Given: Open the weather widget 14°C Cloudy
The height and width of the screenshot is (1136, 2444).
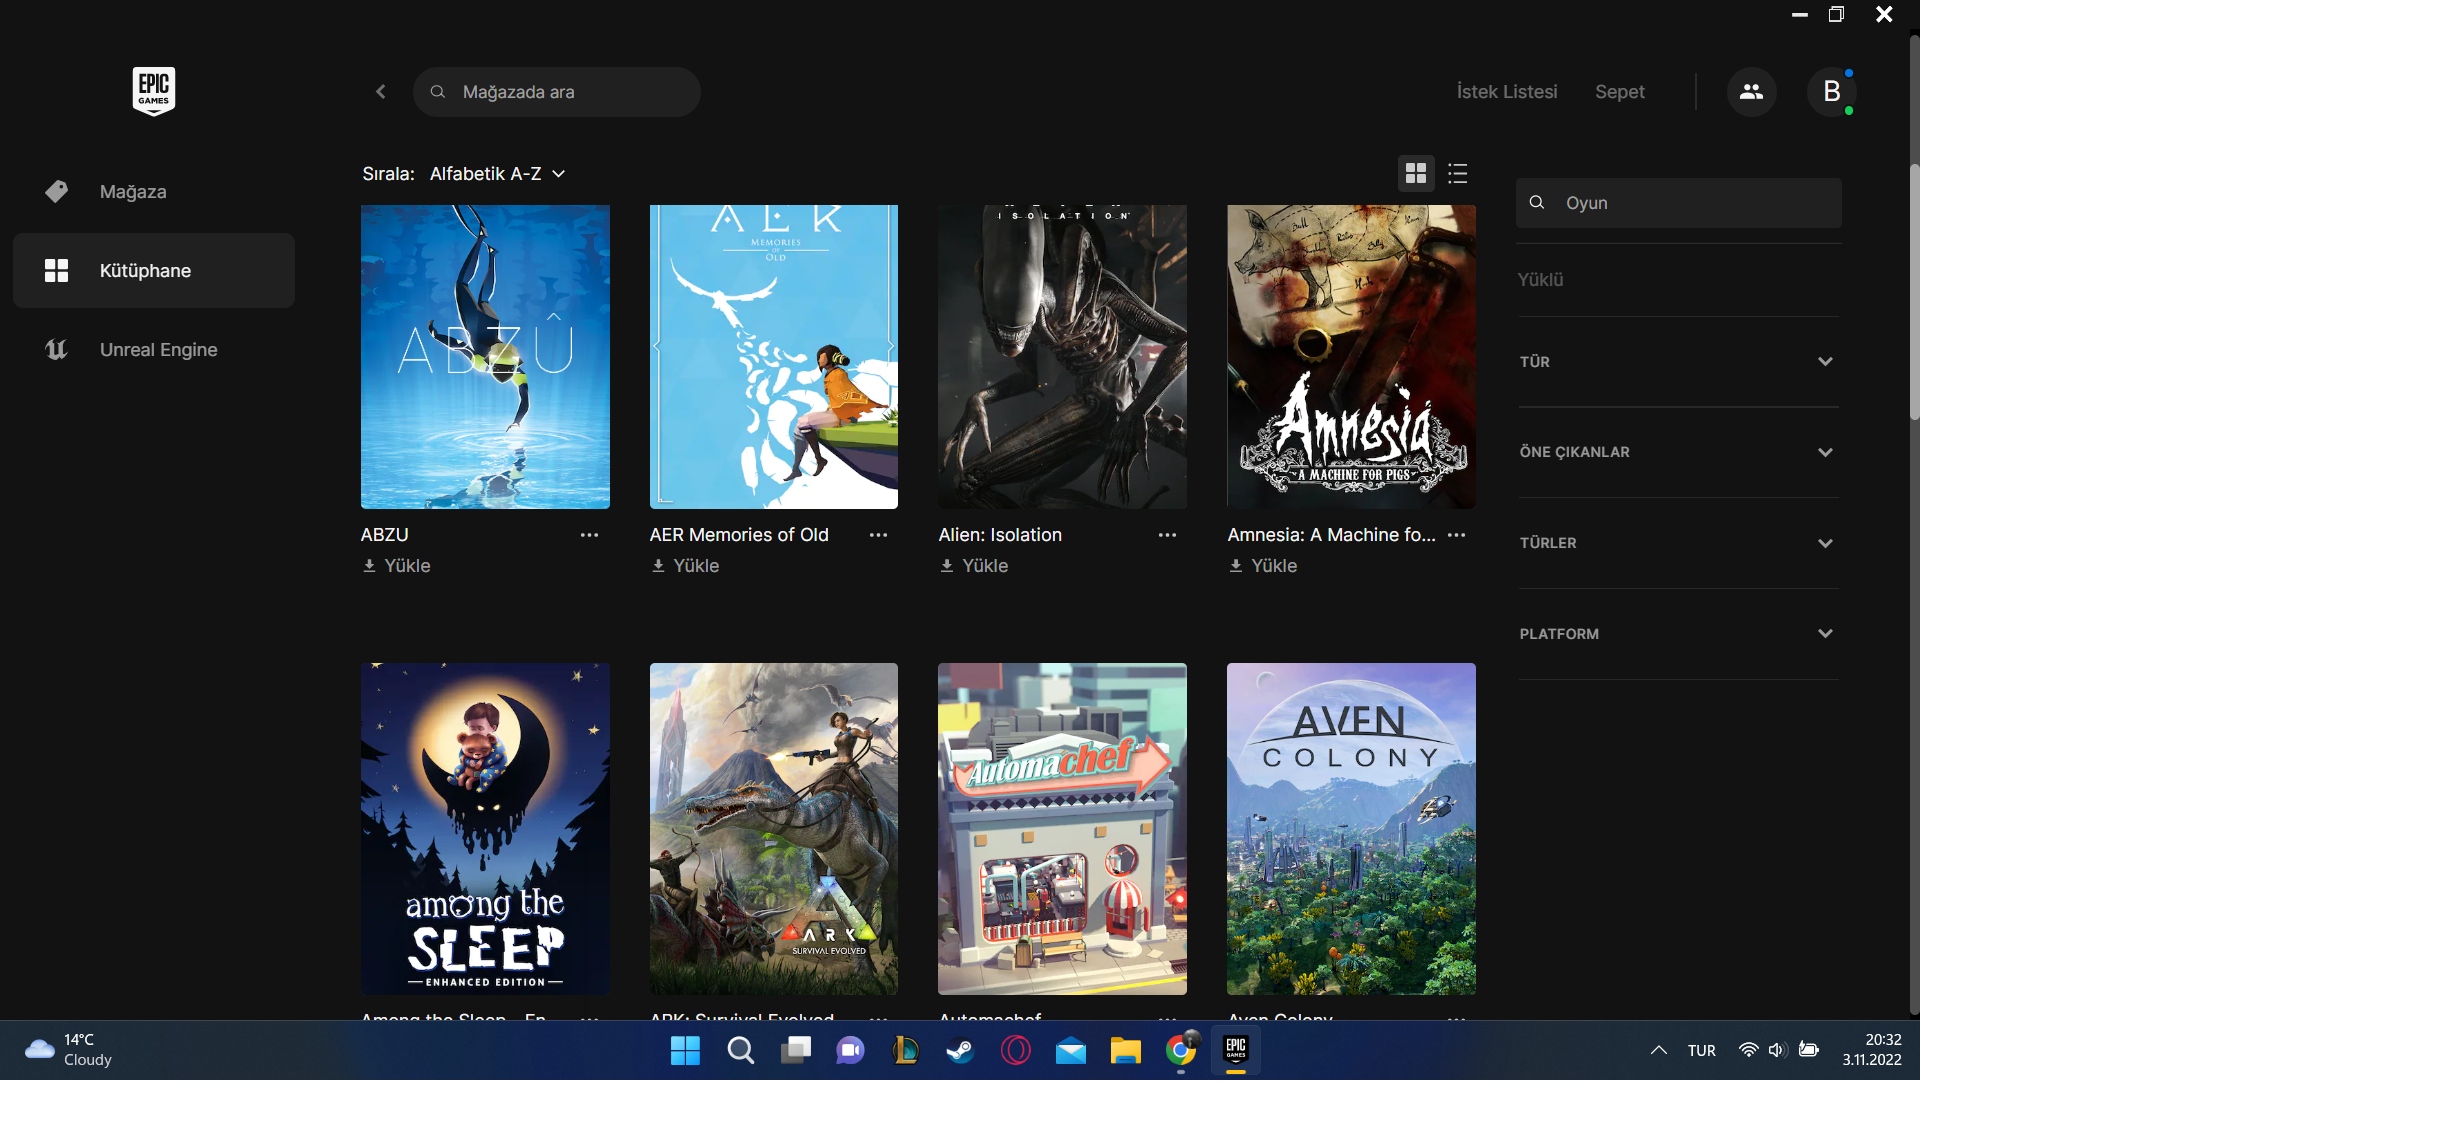Looking at the screenshot, I should 68,1050.
